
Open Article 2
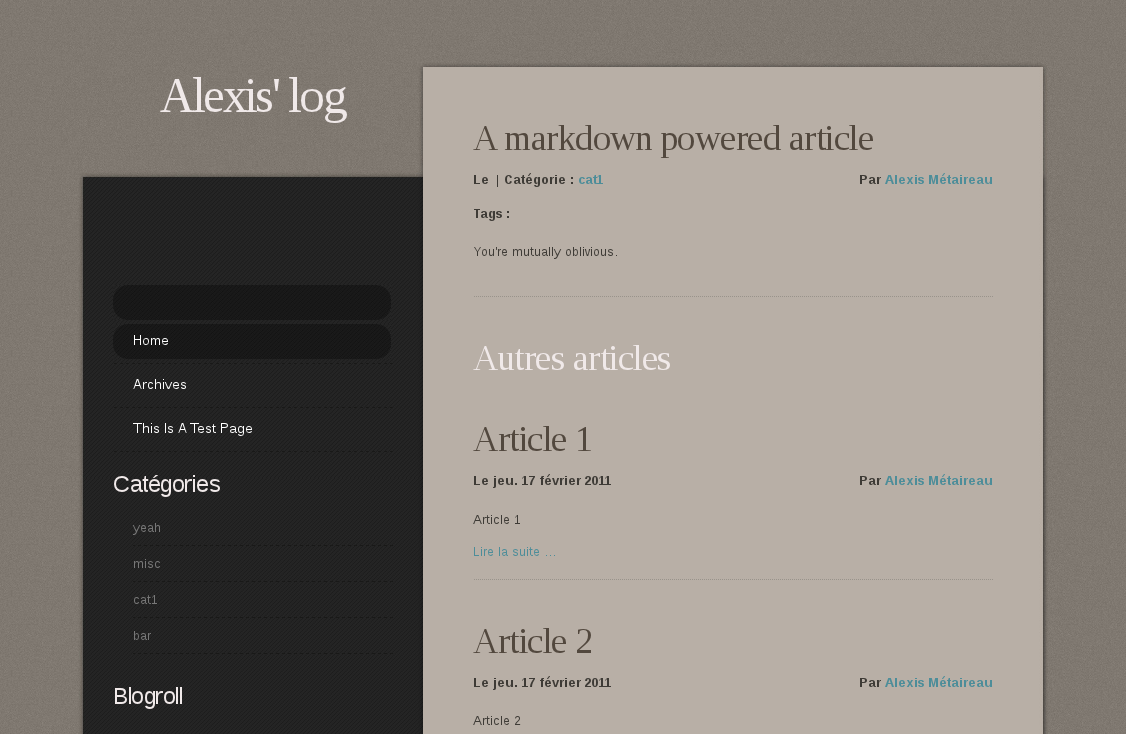click(x=533, y=641)
